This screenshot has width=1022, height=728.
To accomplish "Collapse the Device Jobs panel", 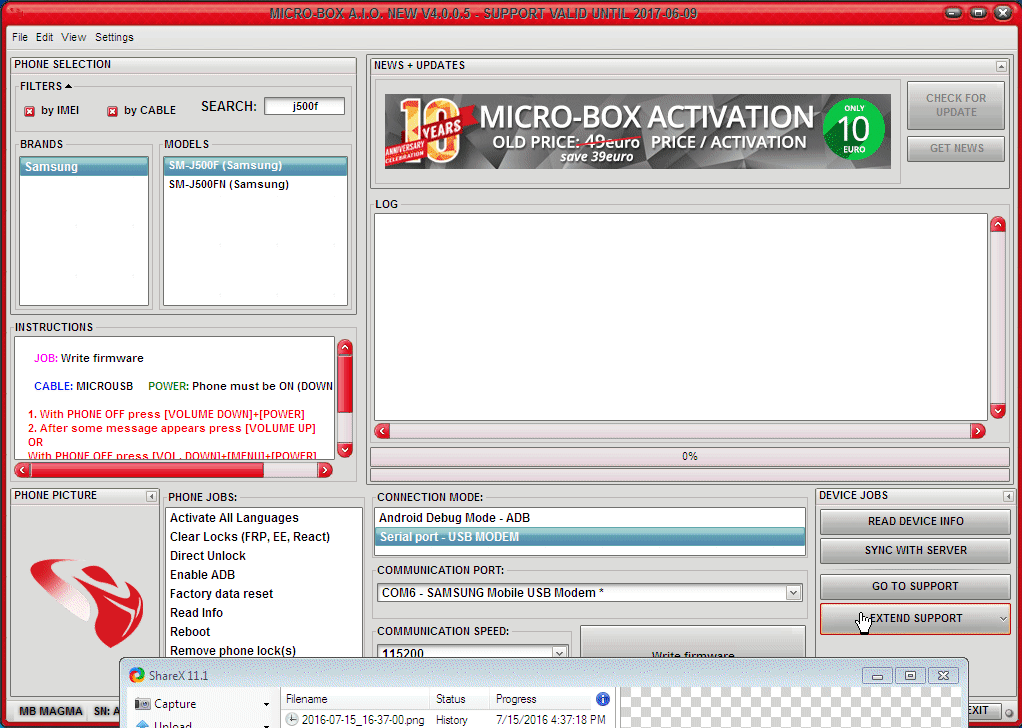I will pyautogui.click(x=1007, y=497).
